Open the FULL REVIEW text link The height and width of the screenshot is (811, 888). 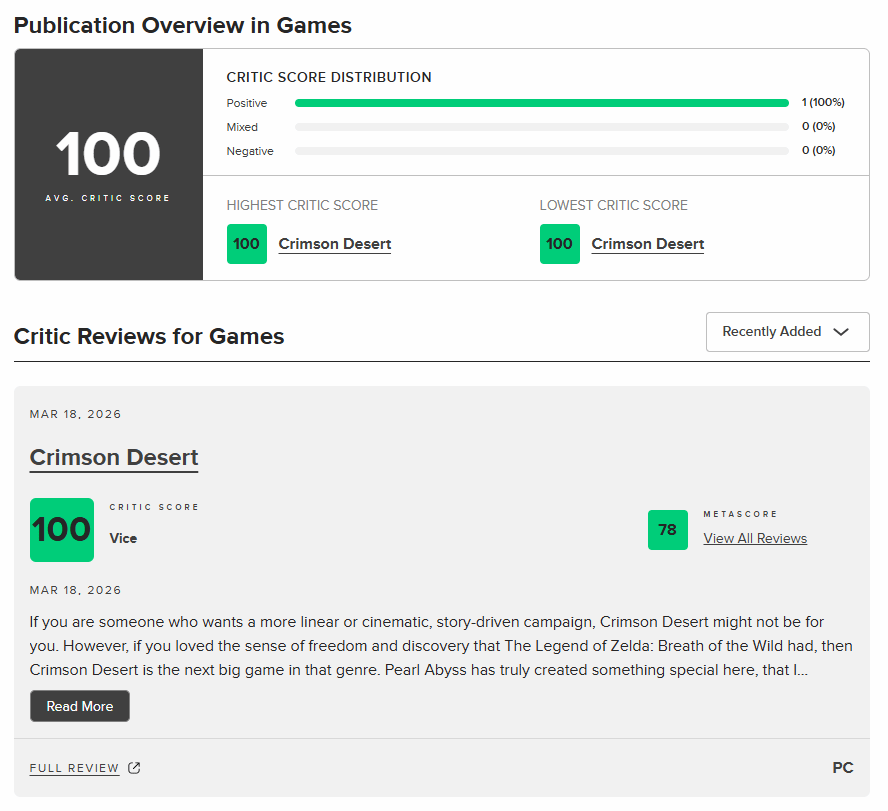(x=74, y=768)
